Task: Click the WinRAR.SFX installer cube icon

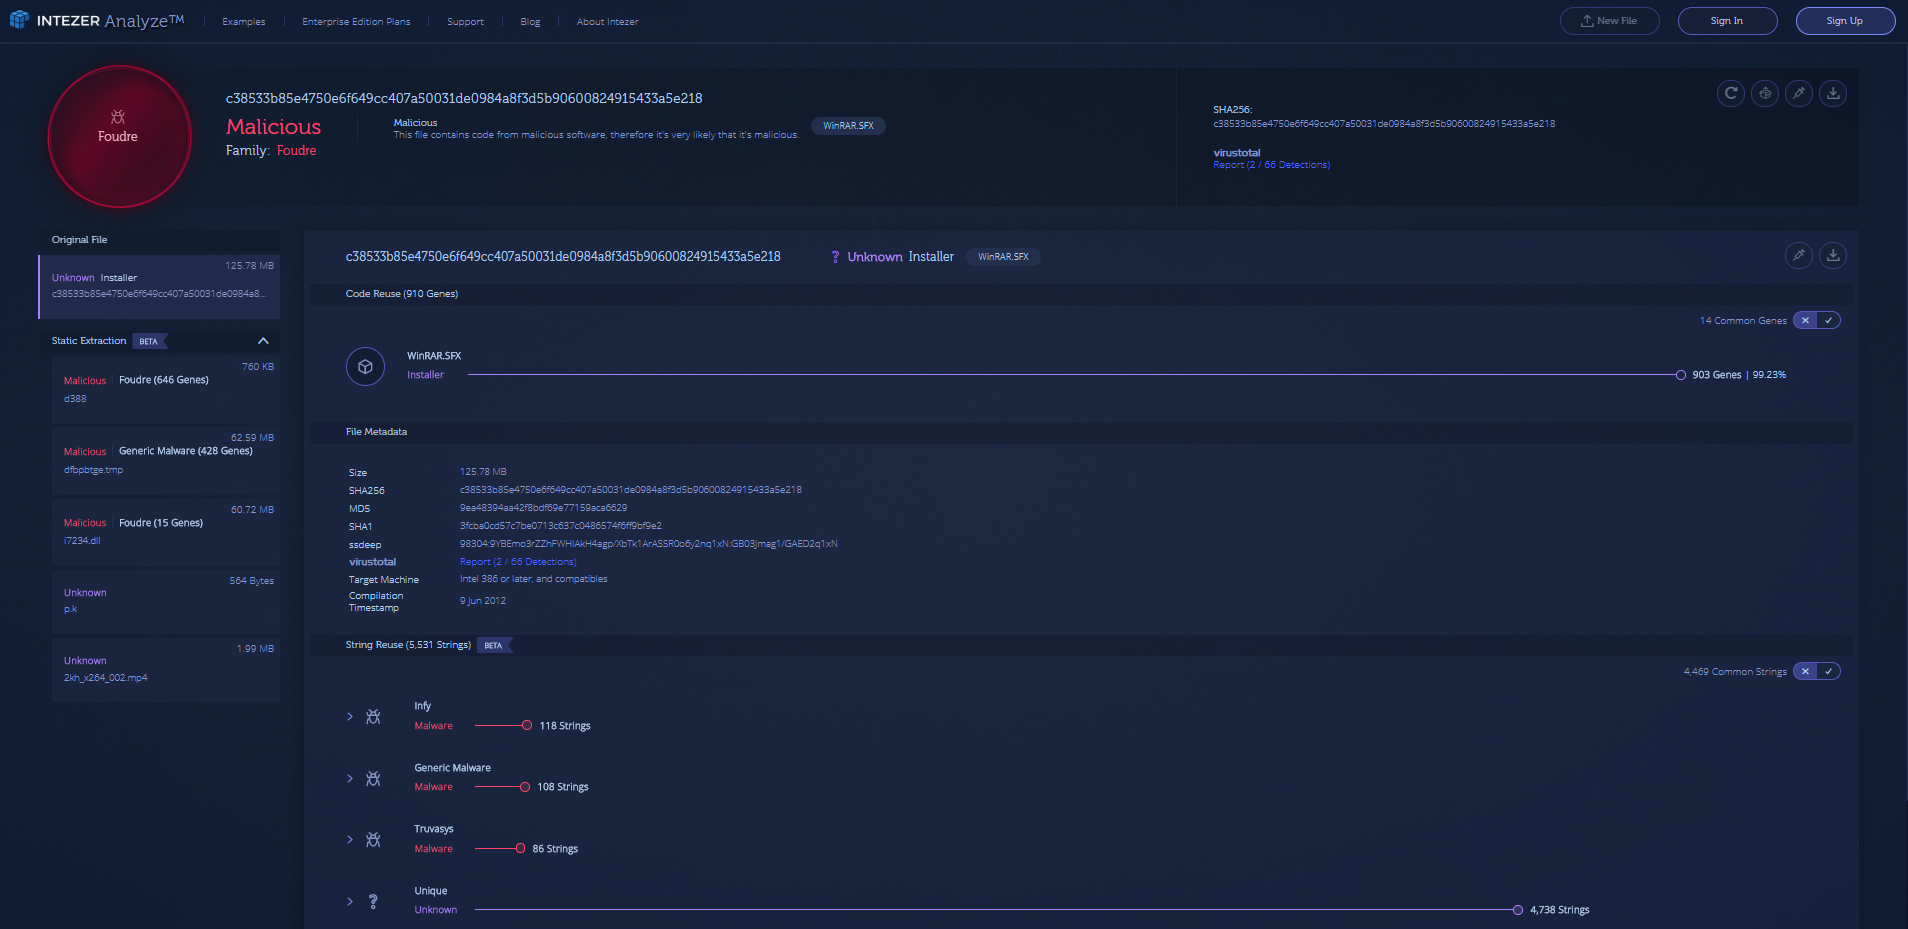Action: 365,366
